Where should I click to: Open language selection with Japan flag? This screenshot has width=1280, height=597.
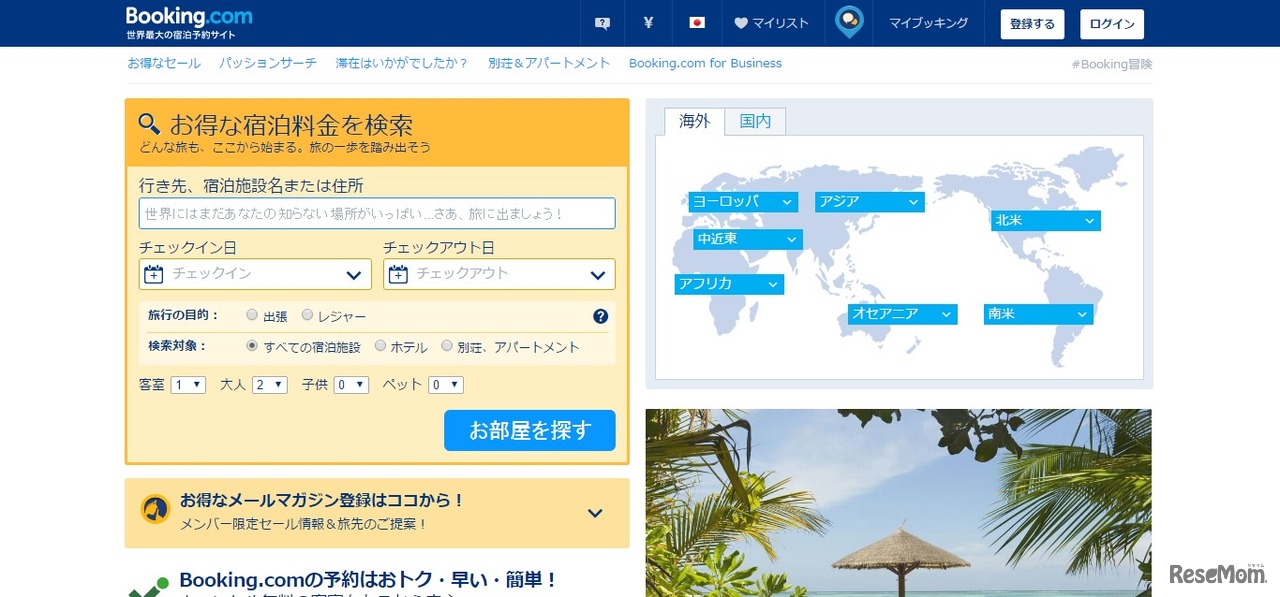[x=697, y=23]
